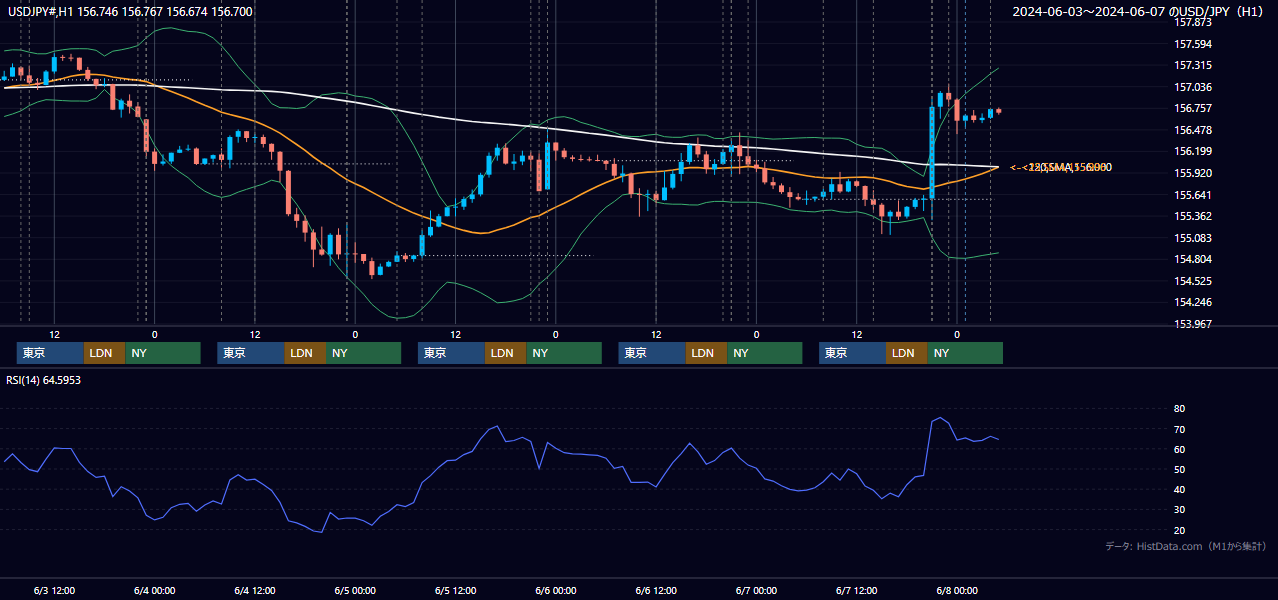Select the 155.641 price axis label
The width and height of the screenshot is (1278, 600).
click(x=1193, y=195)
